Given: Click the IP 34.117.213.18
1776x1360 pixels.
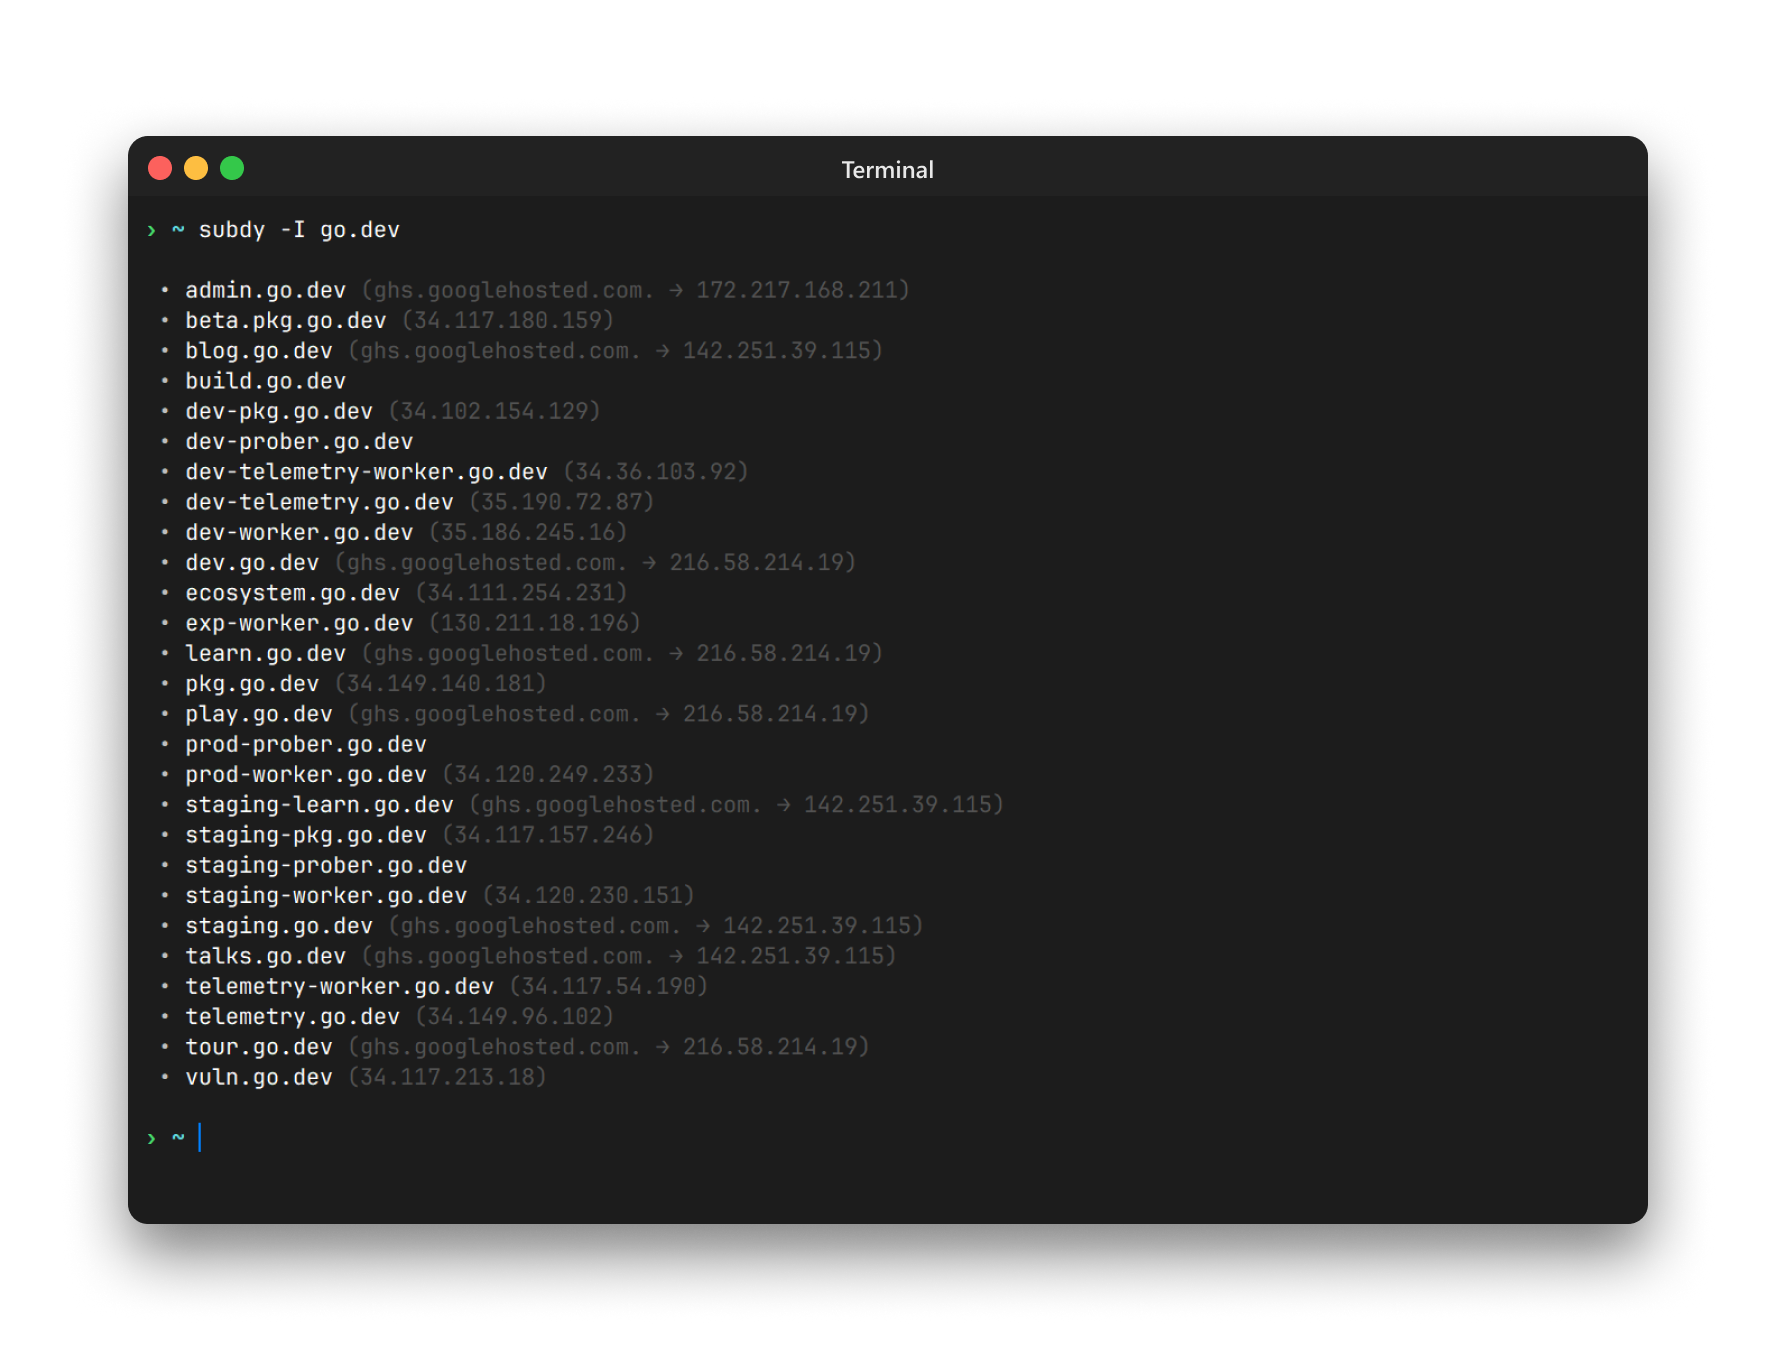Looking at the screenshot, I should [447, 1077].
